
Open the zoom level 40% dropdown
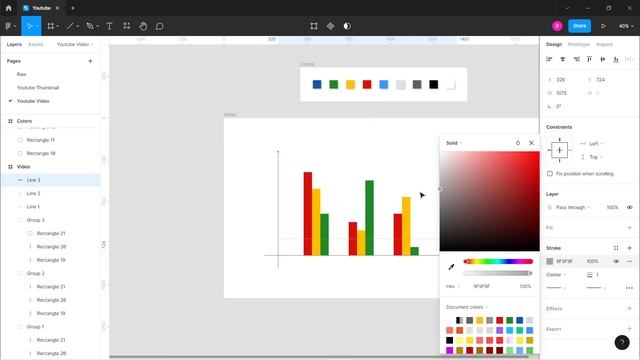tap(626, 26)
